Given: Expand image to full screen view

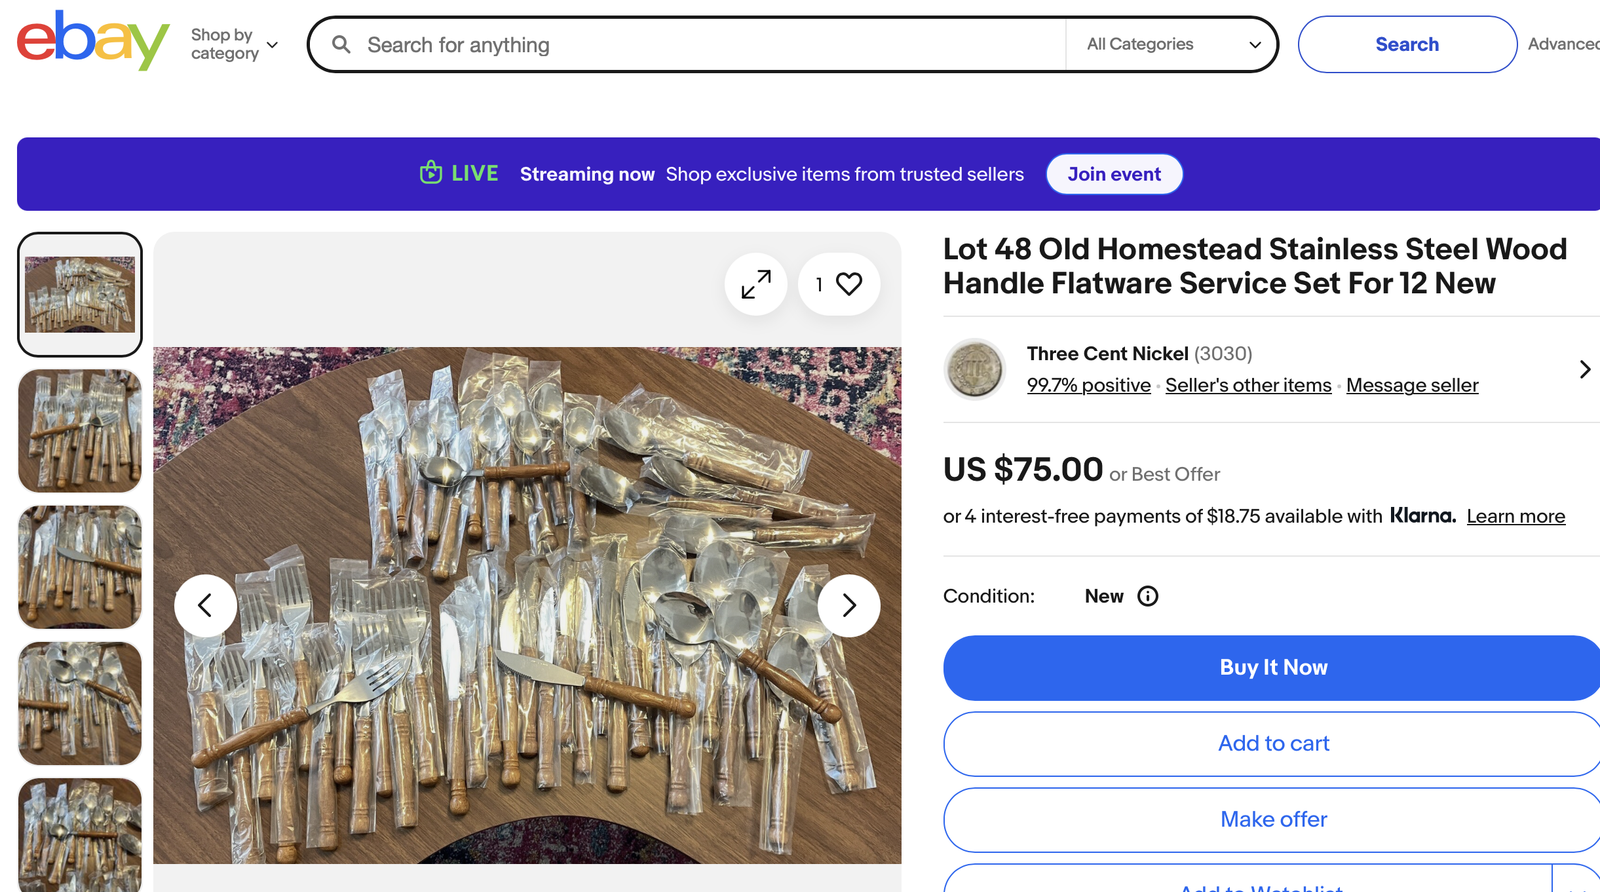Looking at the screenshot, I should click(x=756, y=285).
